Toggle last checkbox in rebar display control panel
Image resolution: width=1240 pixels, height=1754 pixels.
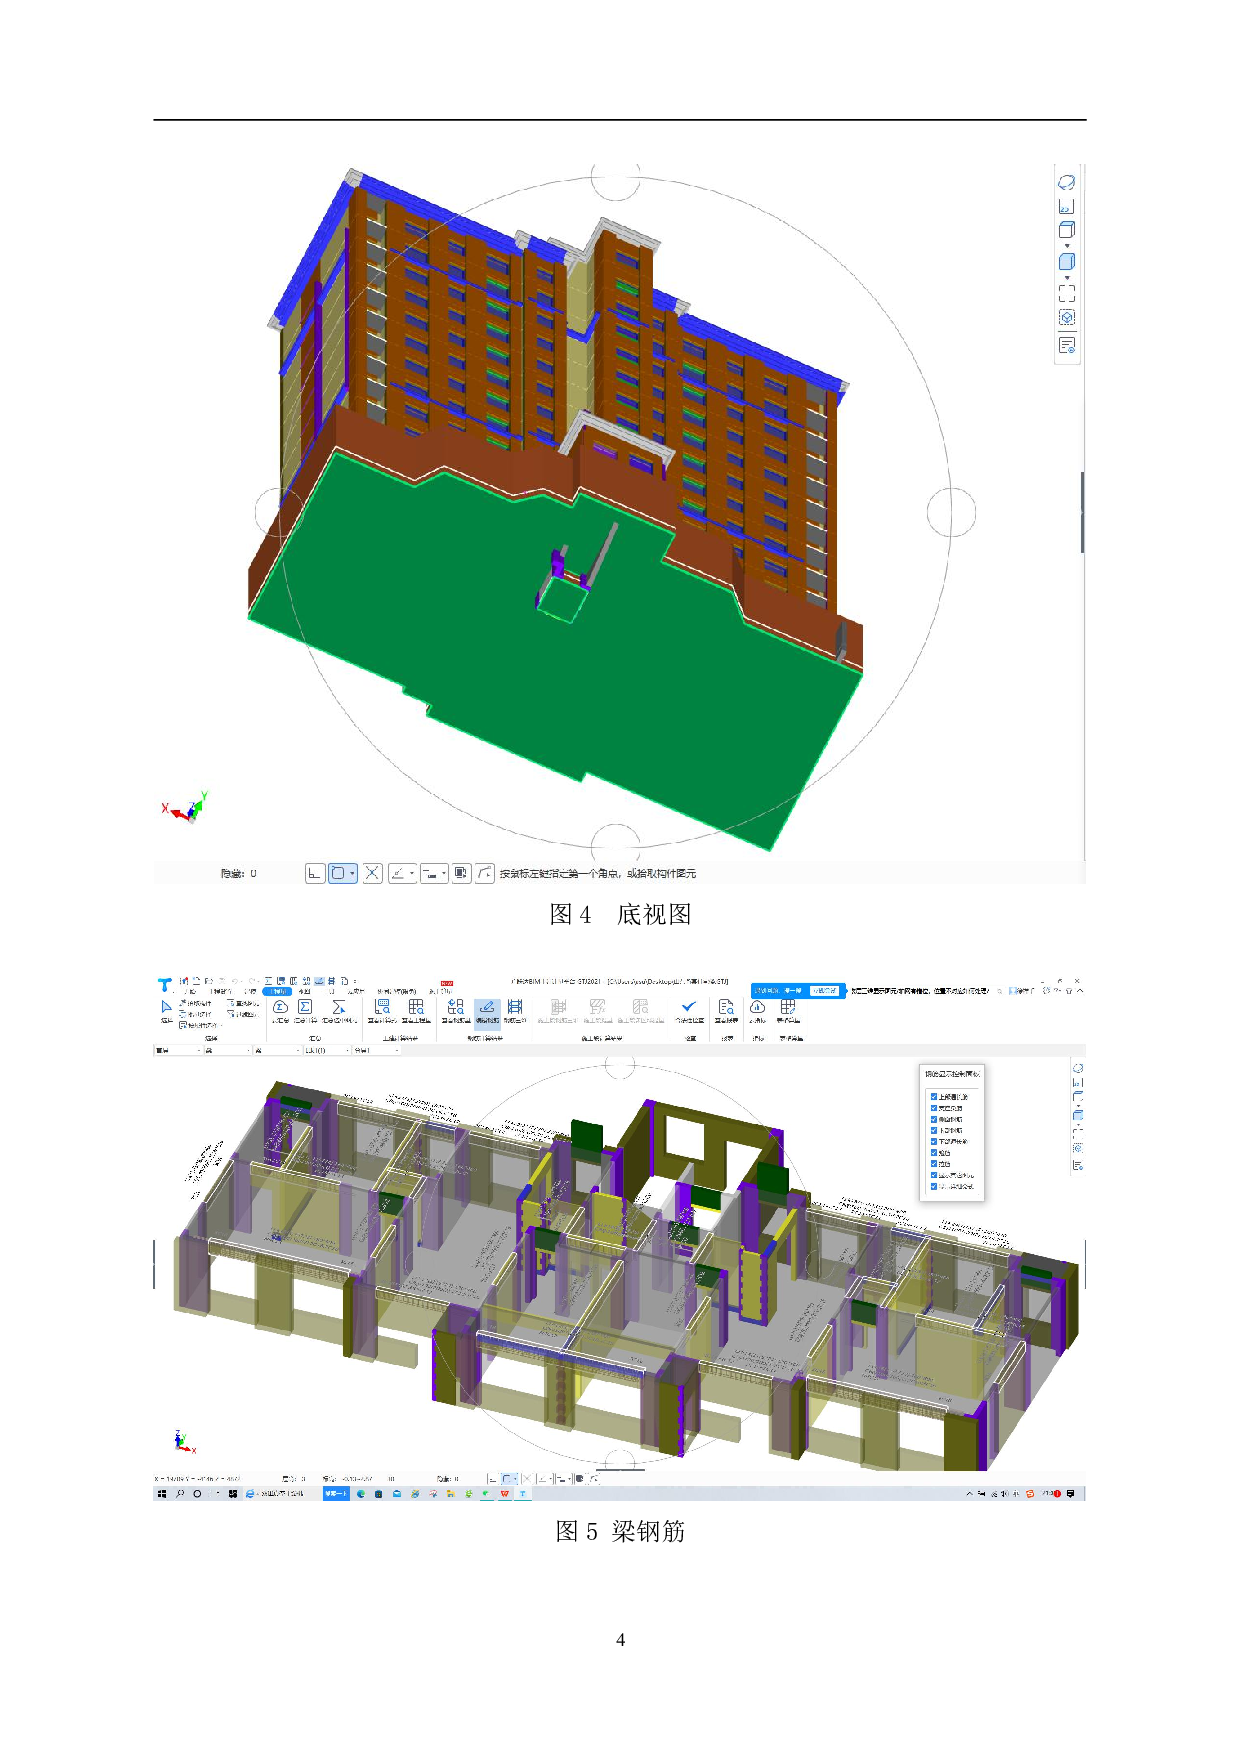934,1186
